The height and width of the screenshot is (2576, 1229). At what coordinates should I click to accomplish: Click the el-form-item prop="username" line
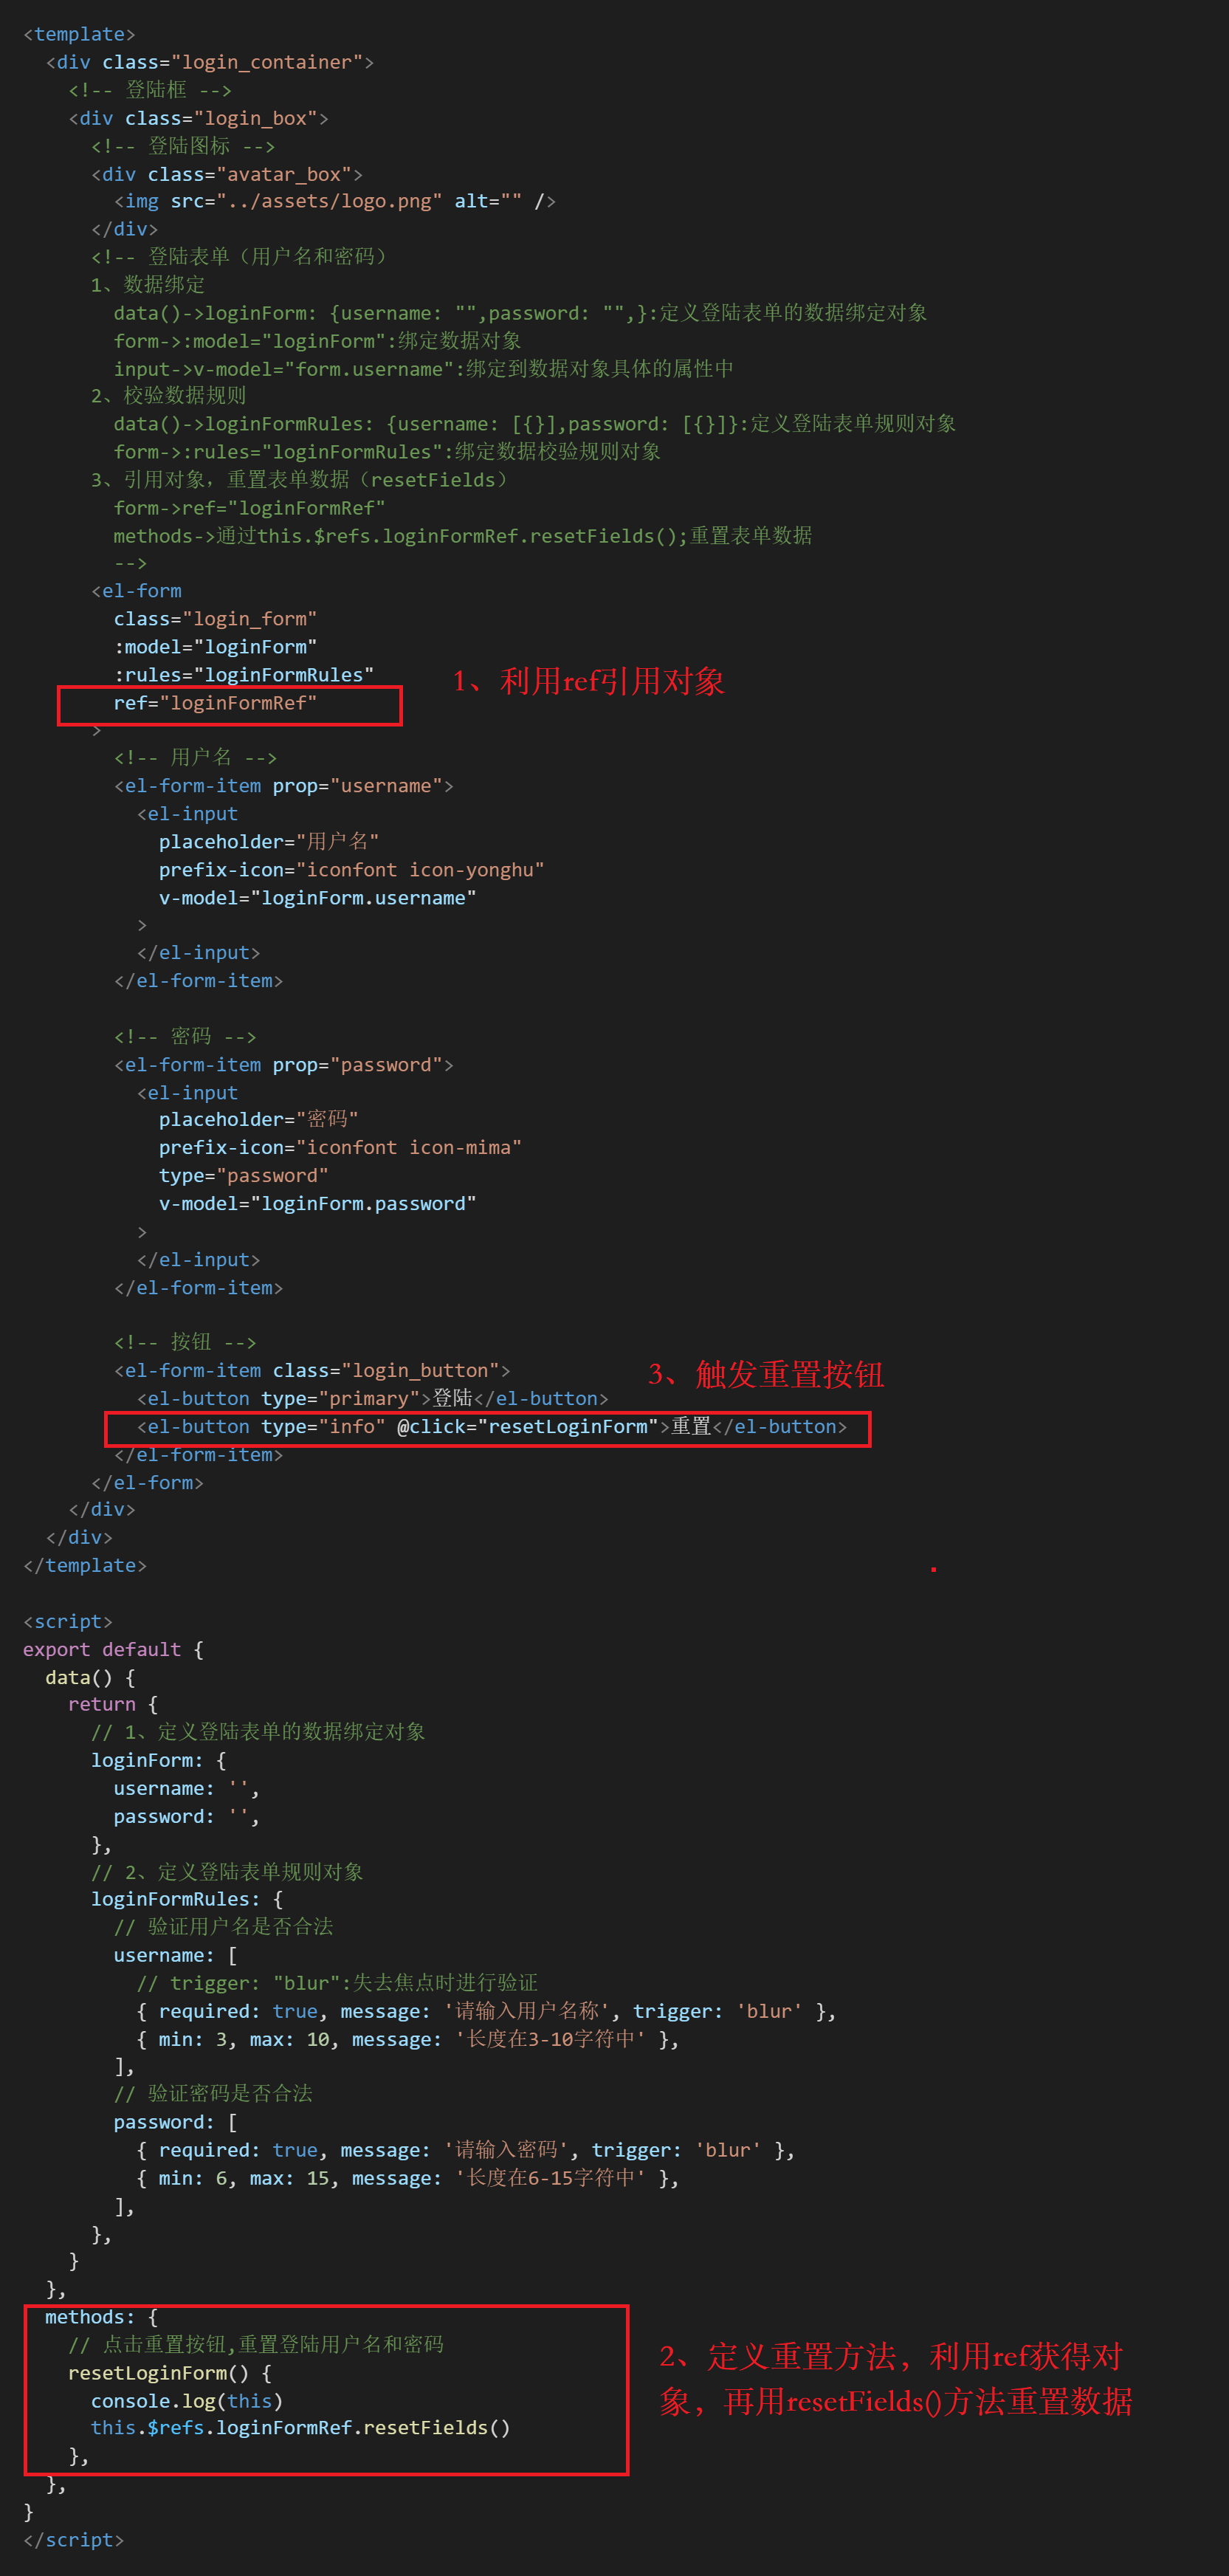point(284,786)
